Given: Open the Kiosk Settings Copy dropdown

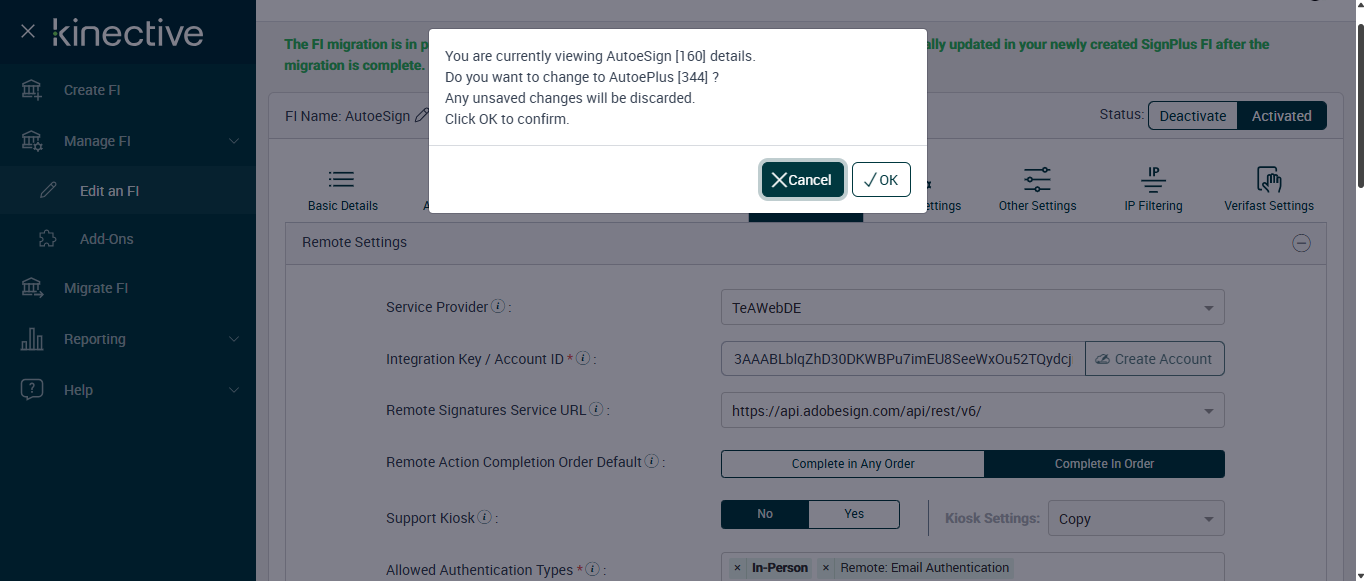Looking at the screenshot, I should [1135, 519].
